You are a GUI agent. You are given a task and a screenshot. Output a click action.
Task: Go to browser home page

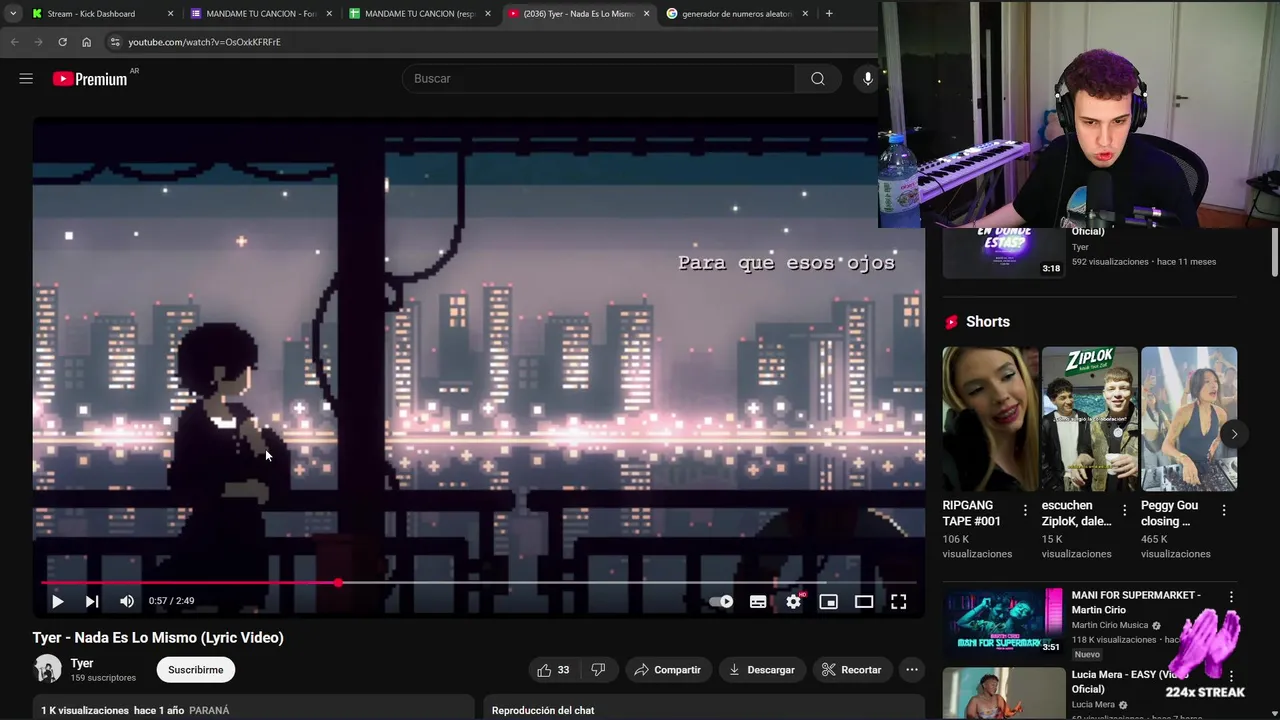(86, 42)
